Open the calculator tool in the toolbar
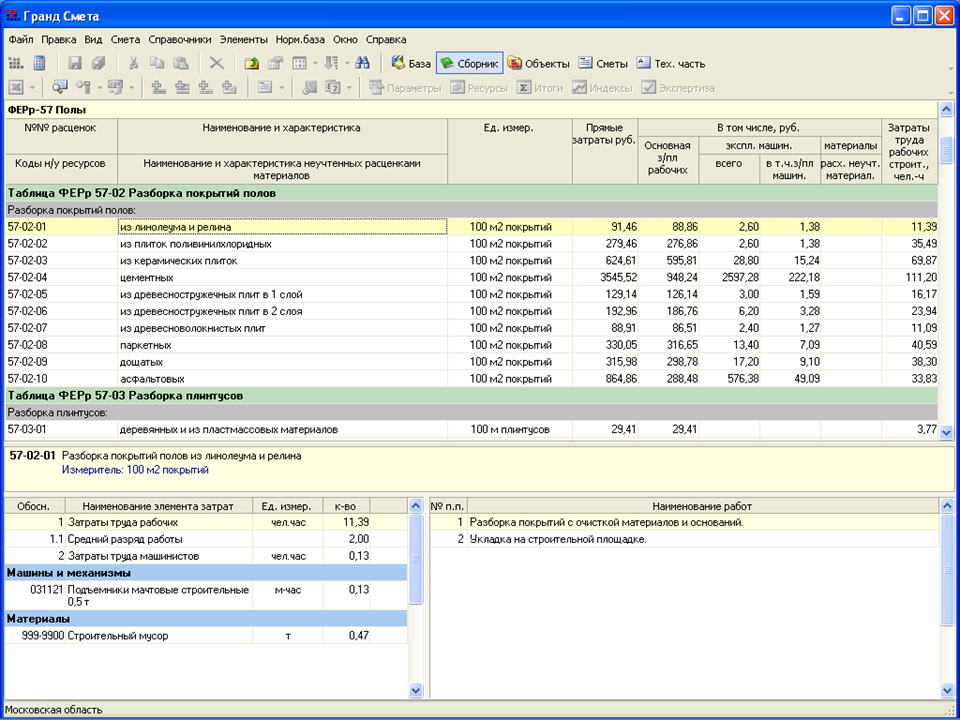960x720 pixels. point(38,63)
